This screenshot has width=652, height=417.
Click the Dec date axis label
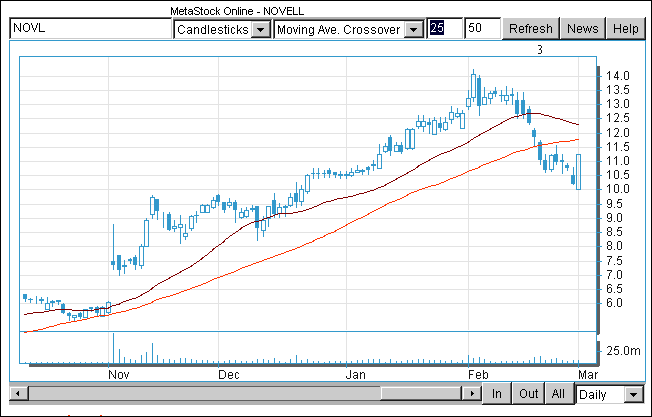tap(229, 375)
